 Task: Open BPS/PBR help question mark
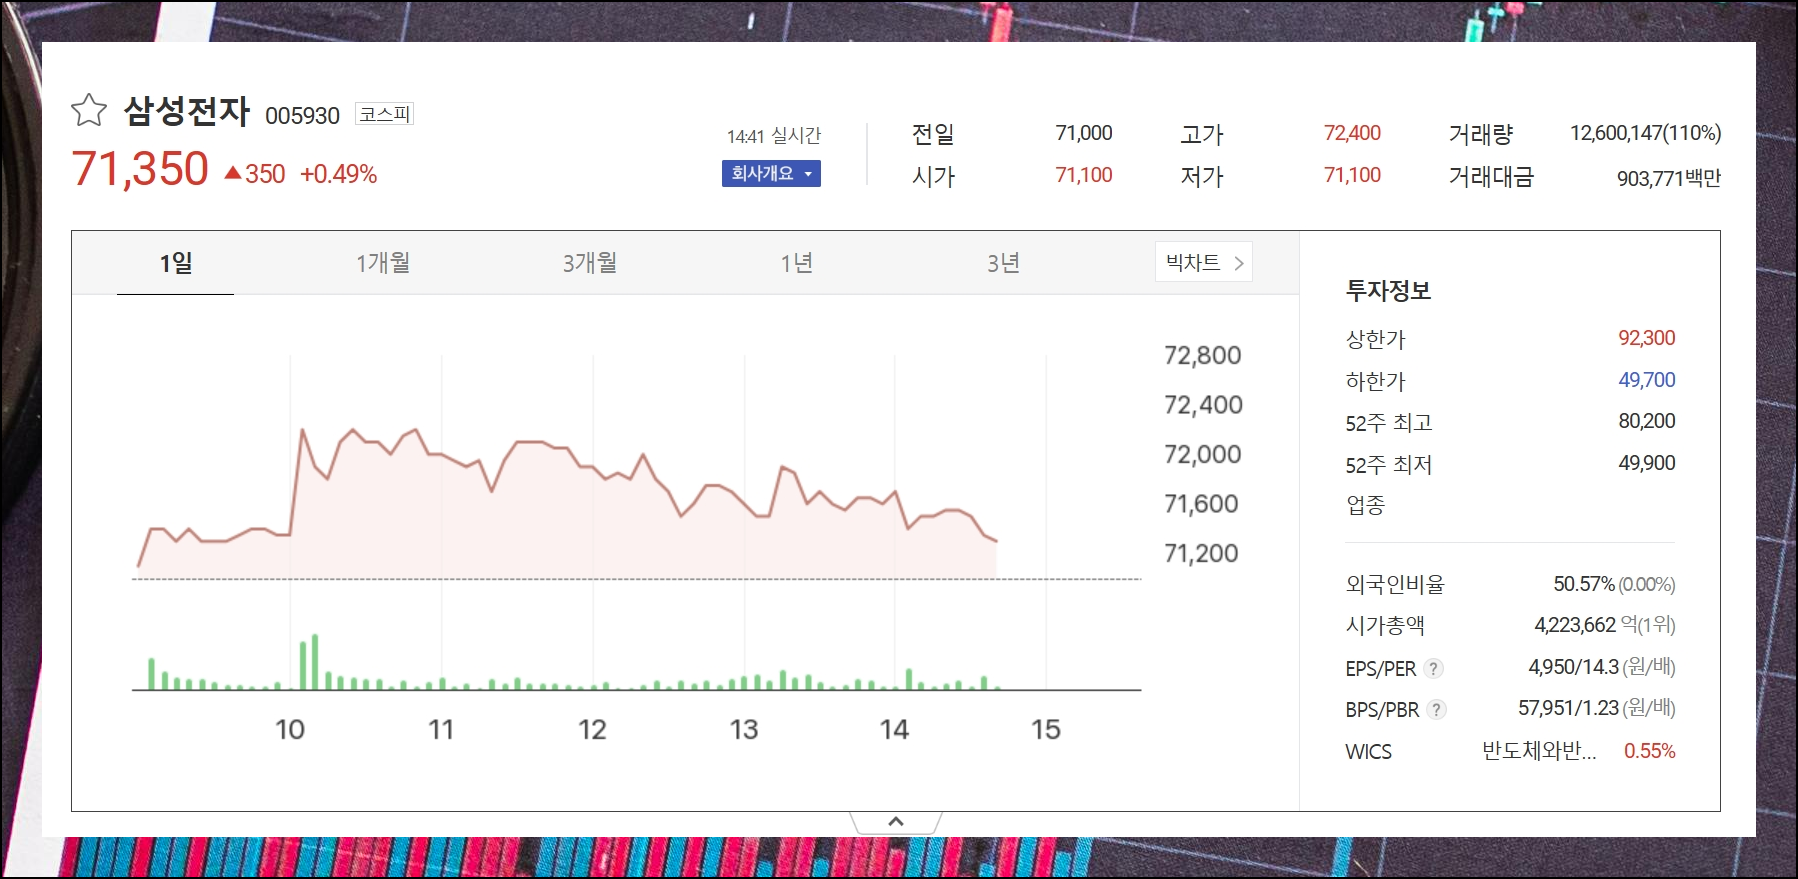(x=1436, y=709)
